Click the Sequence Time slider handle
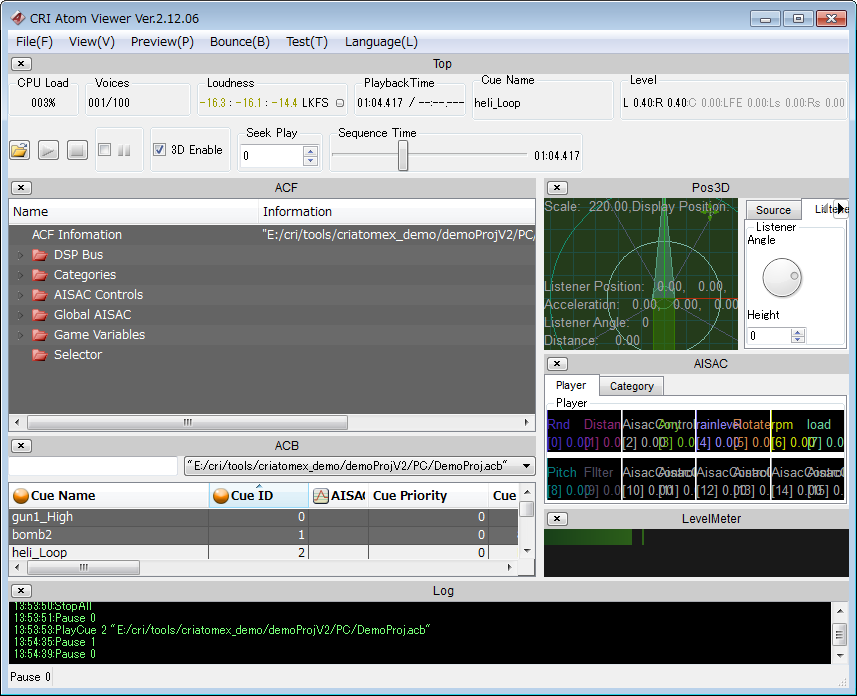 pos(403,155)
